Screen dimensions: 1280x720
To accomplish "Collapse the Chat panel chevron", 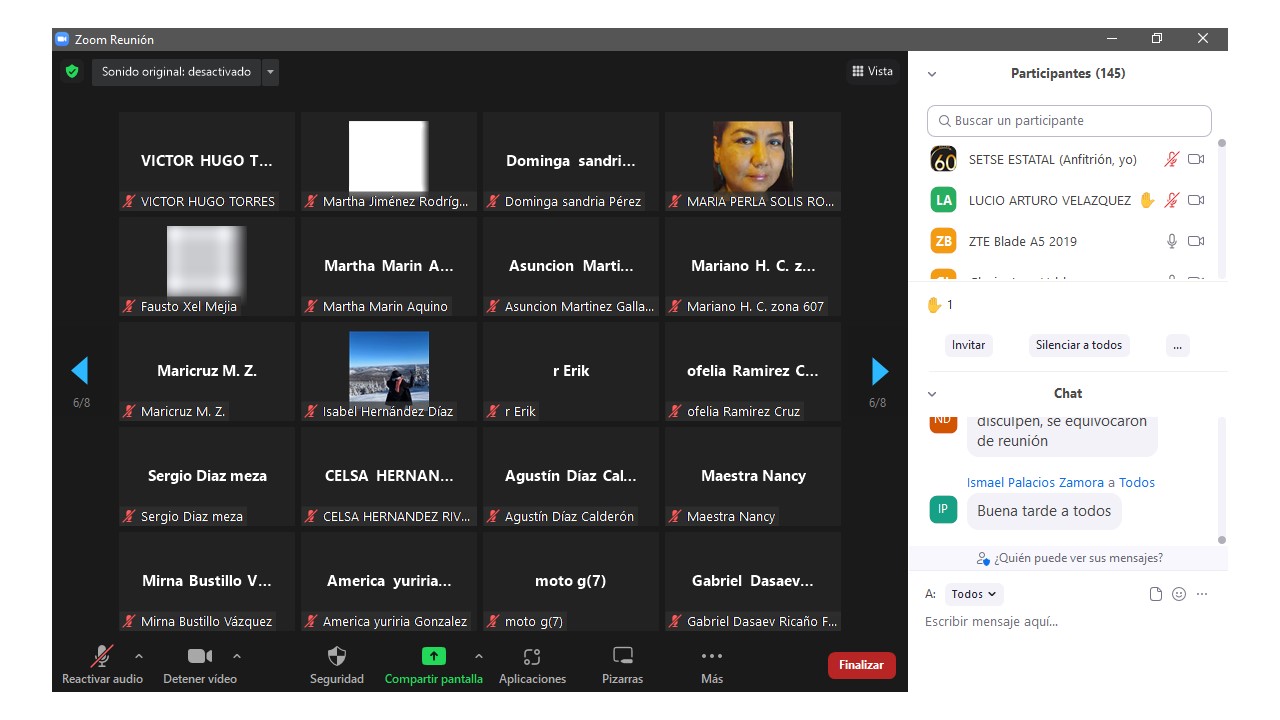I will click(x=932, y=394).
